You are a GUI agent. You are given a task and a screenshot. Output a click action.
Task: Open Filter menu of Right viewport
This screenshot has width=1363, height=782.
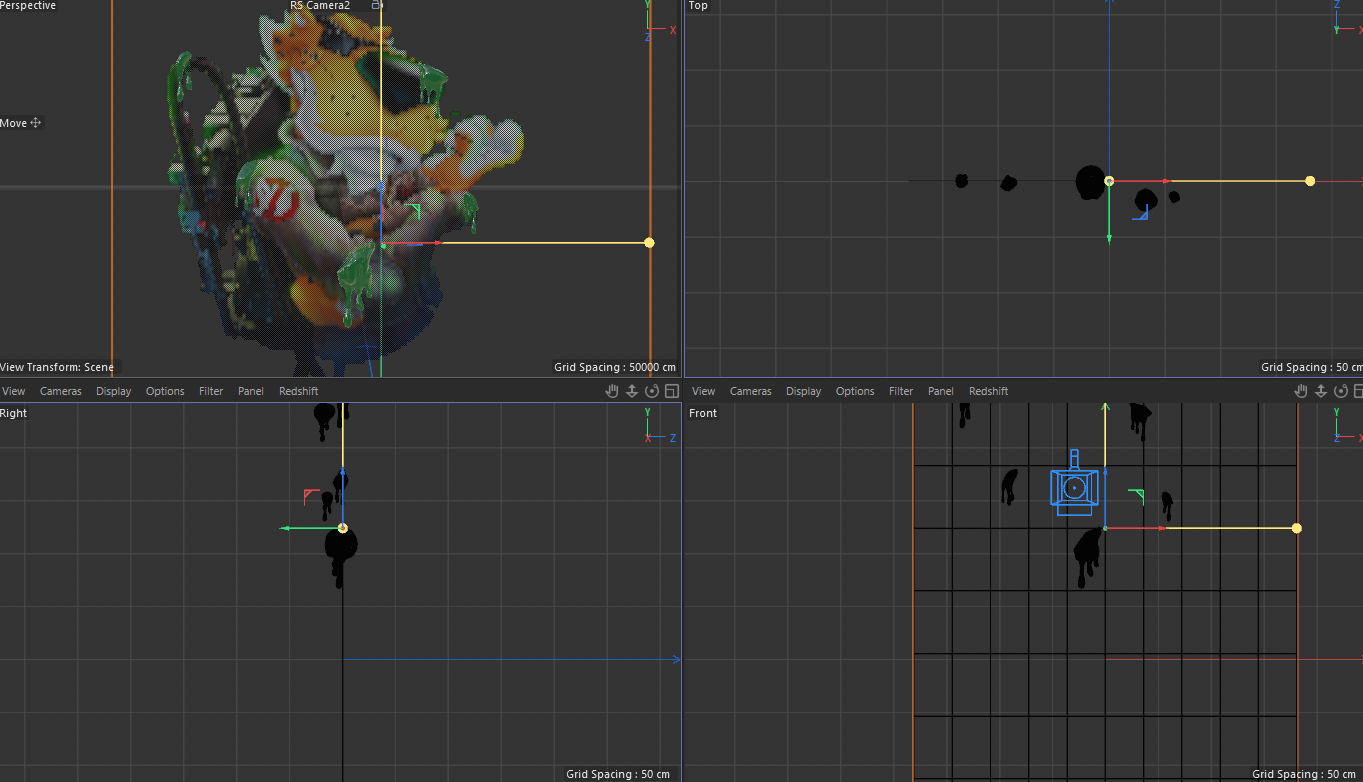pos(211,391)
